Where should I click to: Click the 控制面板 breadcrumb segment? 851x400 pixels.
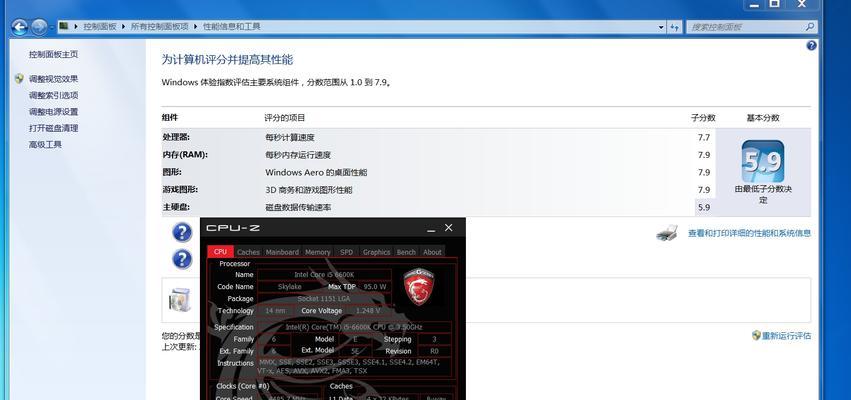[100, 26]
